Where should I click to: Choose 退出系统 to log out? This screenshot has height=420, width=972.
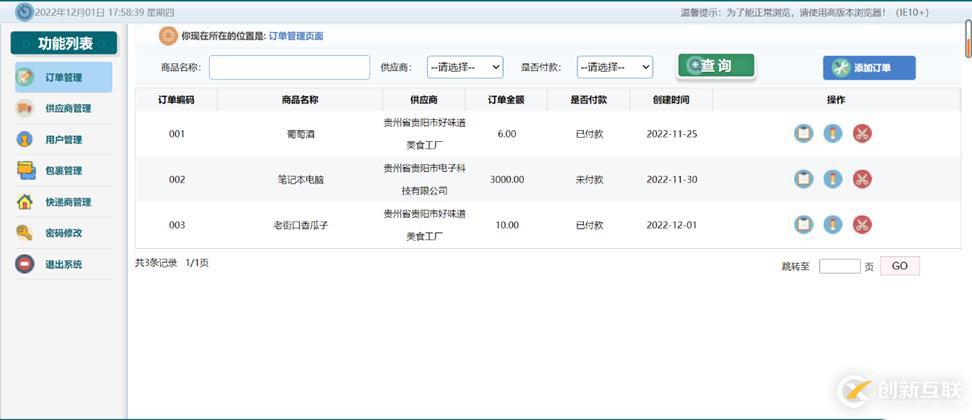pos(64,265)
